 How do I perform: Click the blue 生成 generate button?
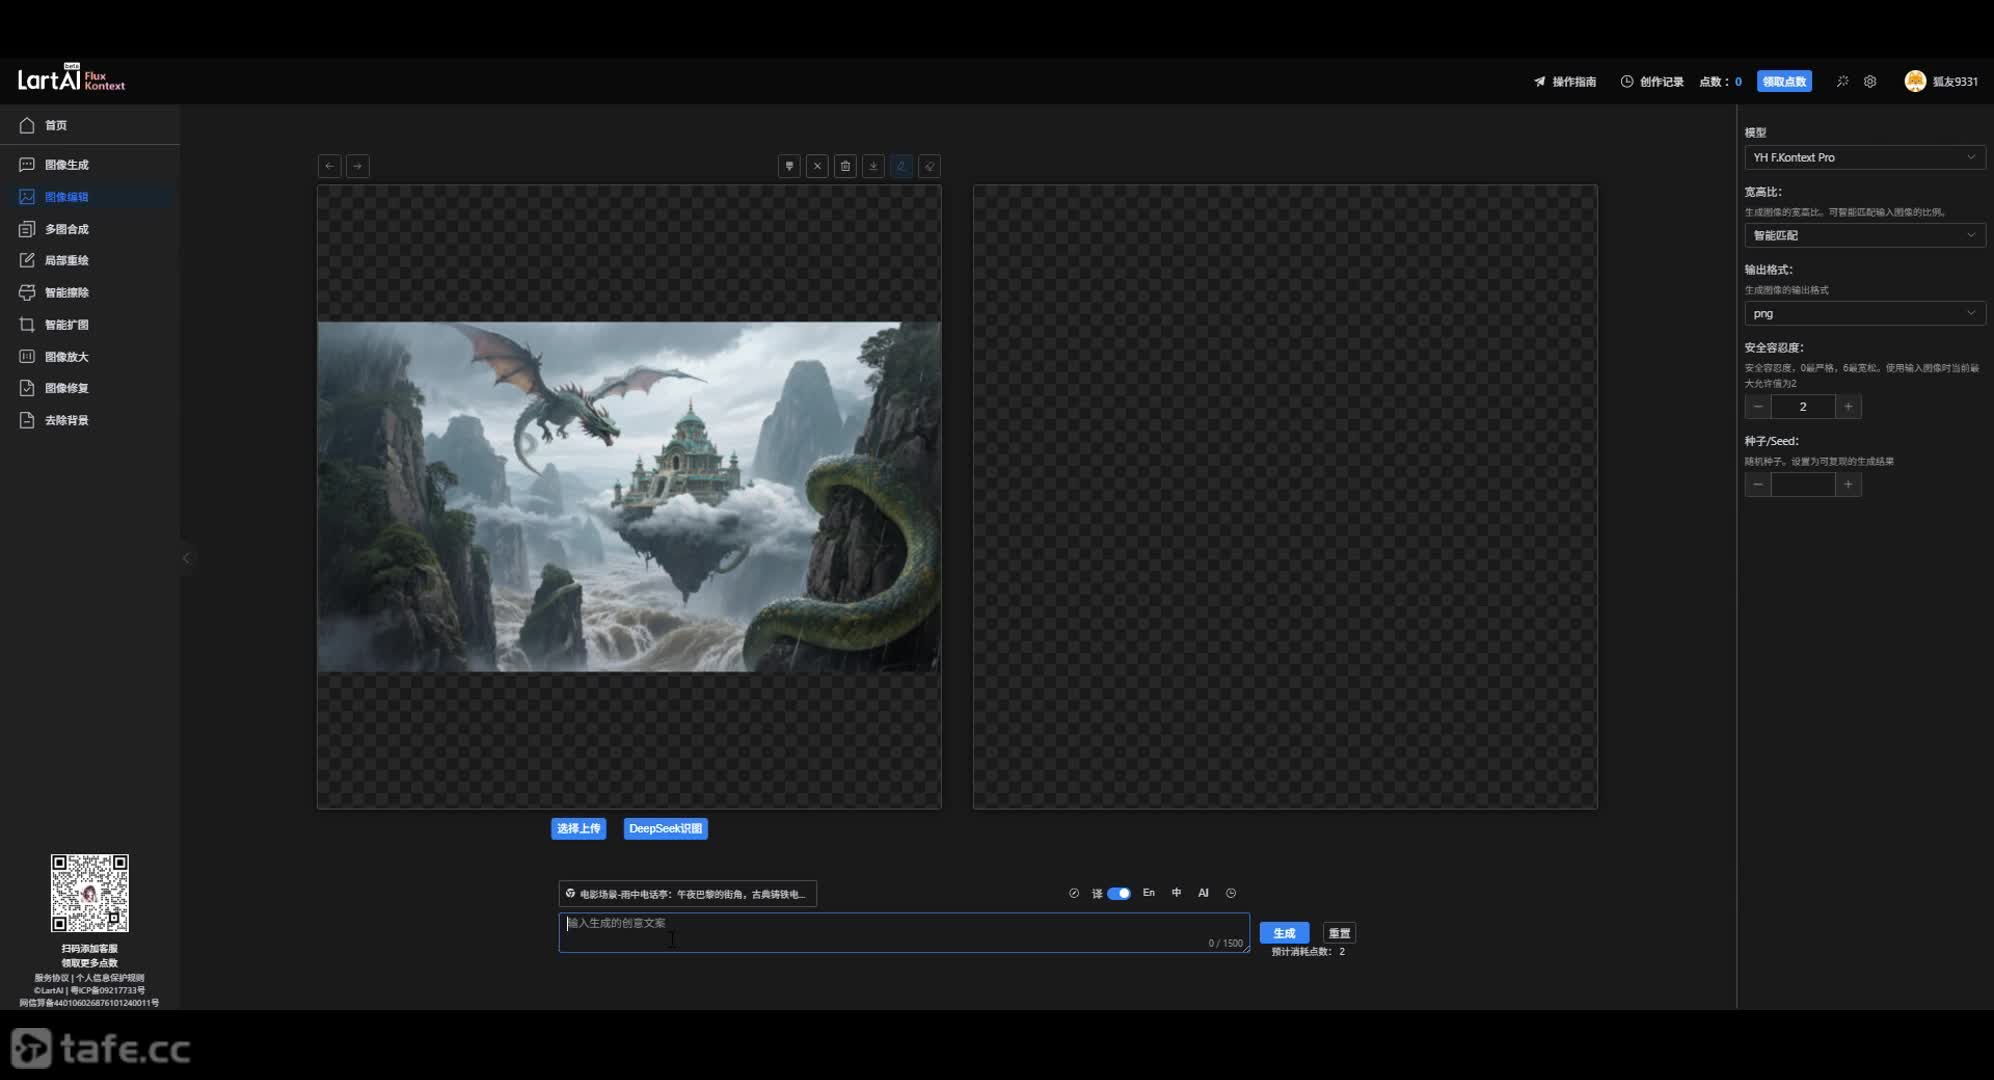pyautogui.click(x=1284, y=933)
